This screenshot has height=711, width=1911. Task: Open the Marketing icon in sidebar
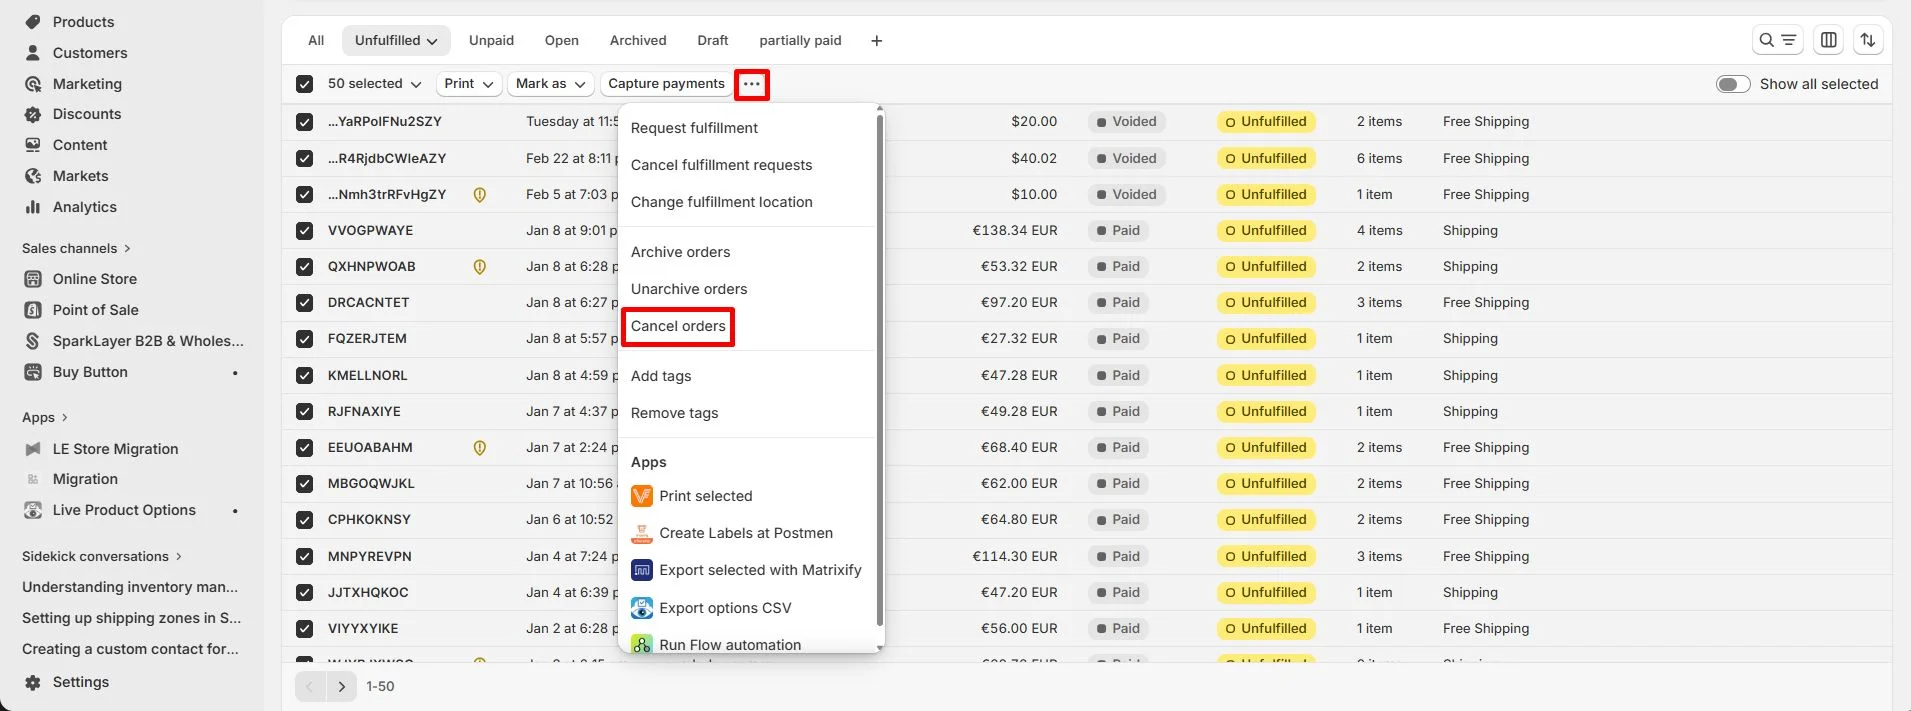[33, 84]
